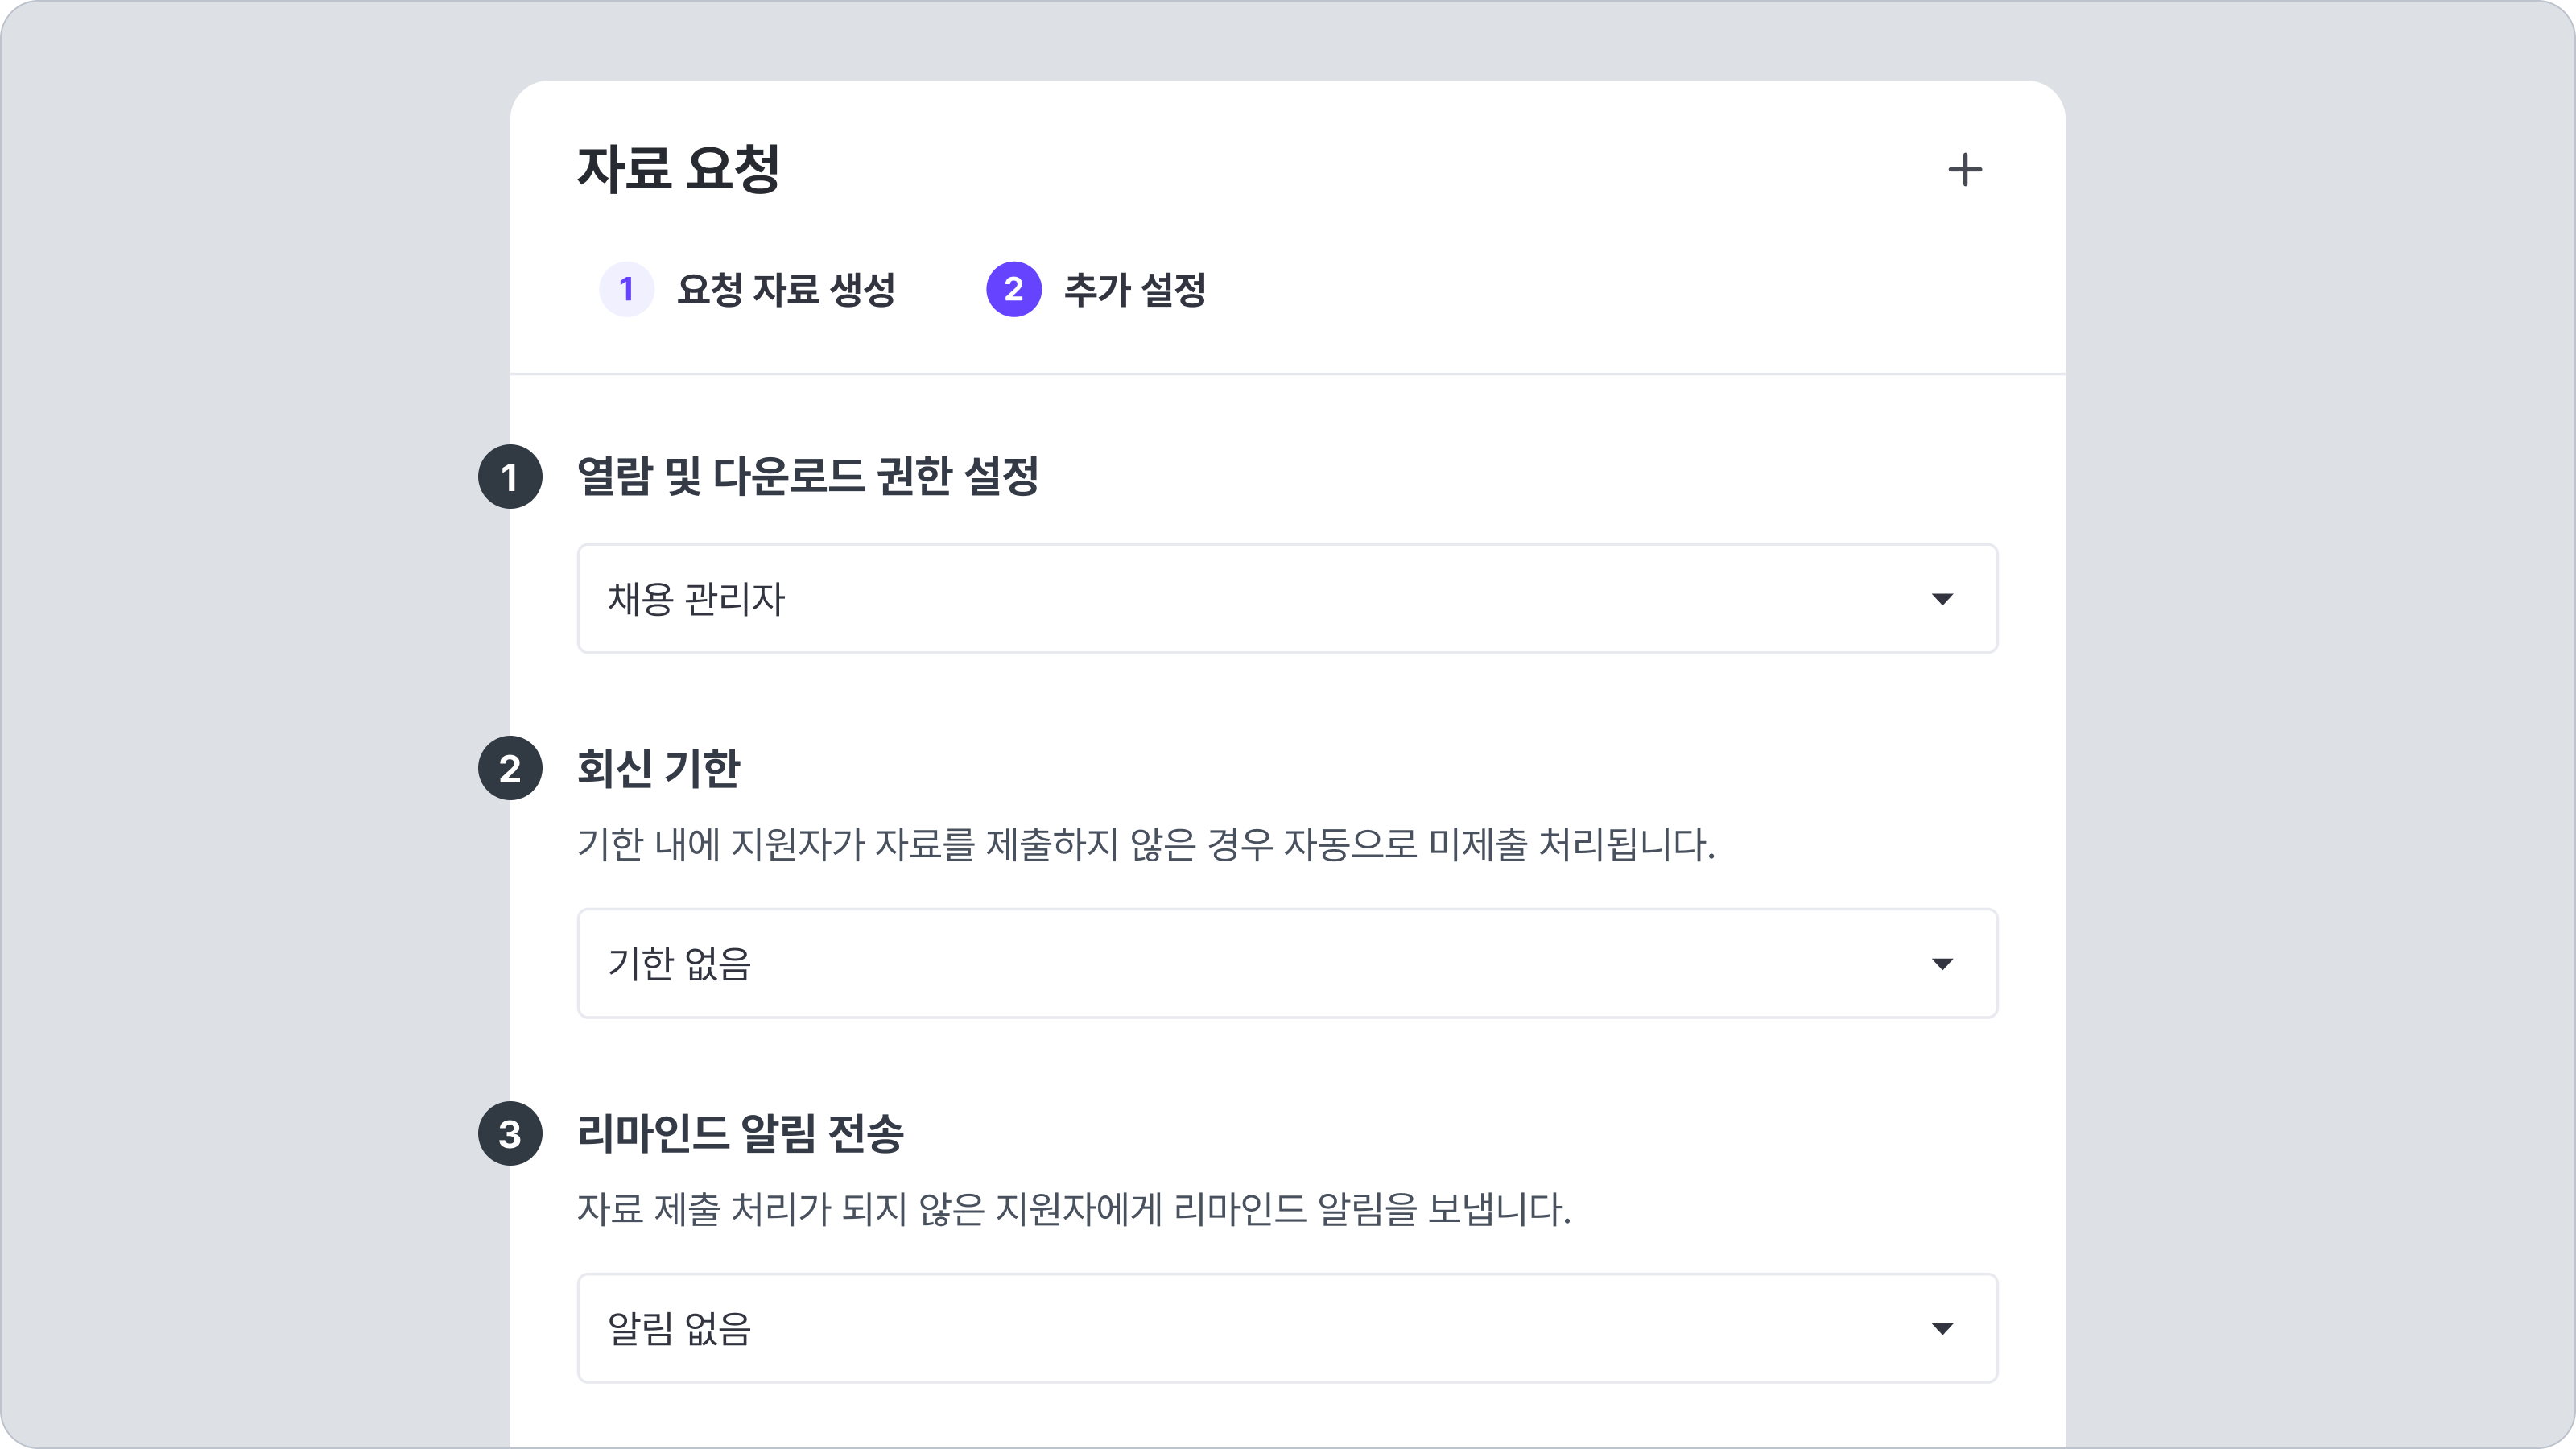Open the 알림 없음 reminder dropdown

(1286, 1329)
